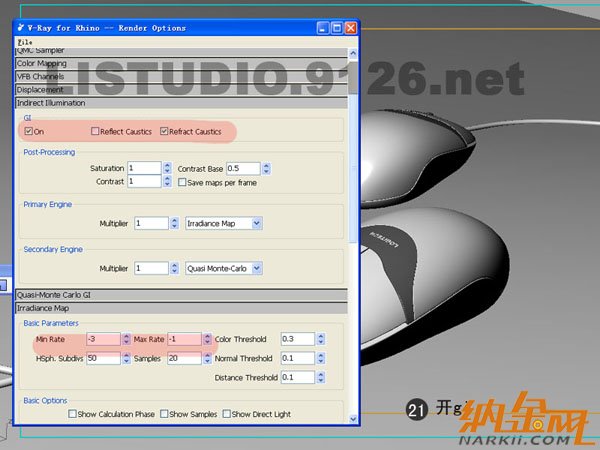Maximize the Render Options window
Image resolution: width=600 pixels, height=450 pixels.
click(337, 28)
